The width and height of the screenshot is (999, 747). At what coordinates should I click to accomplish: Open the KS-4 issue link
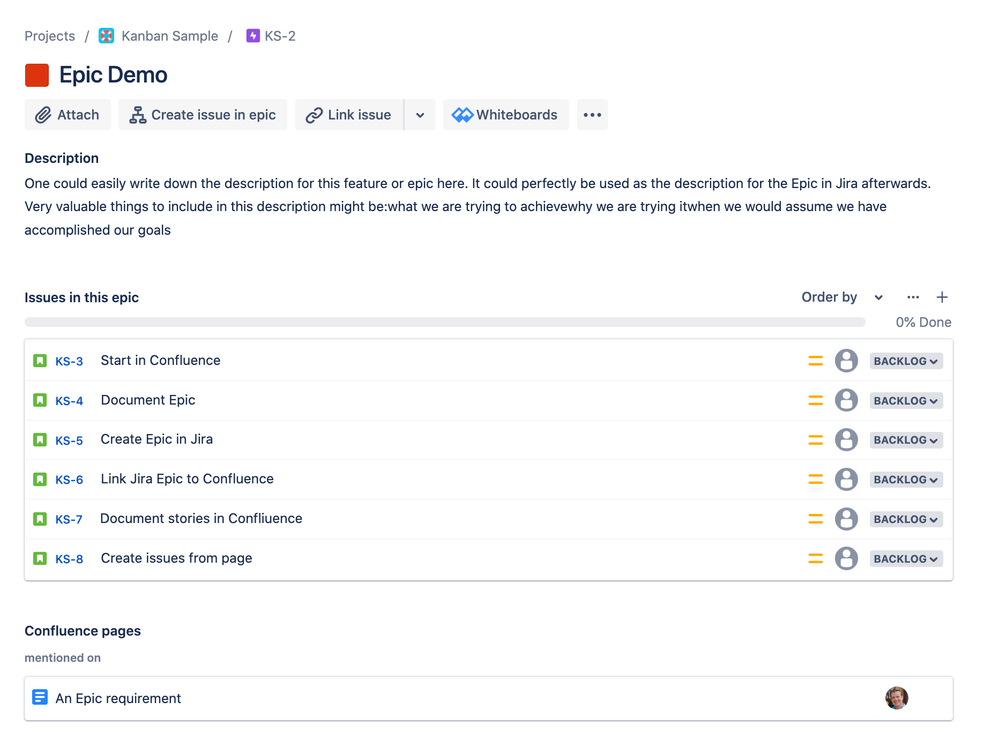pyautogui.click(x=69, y=401)
